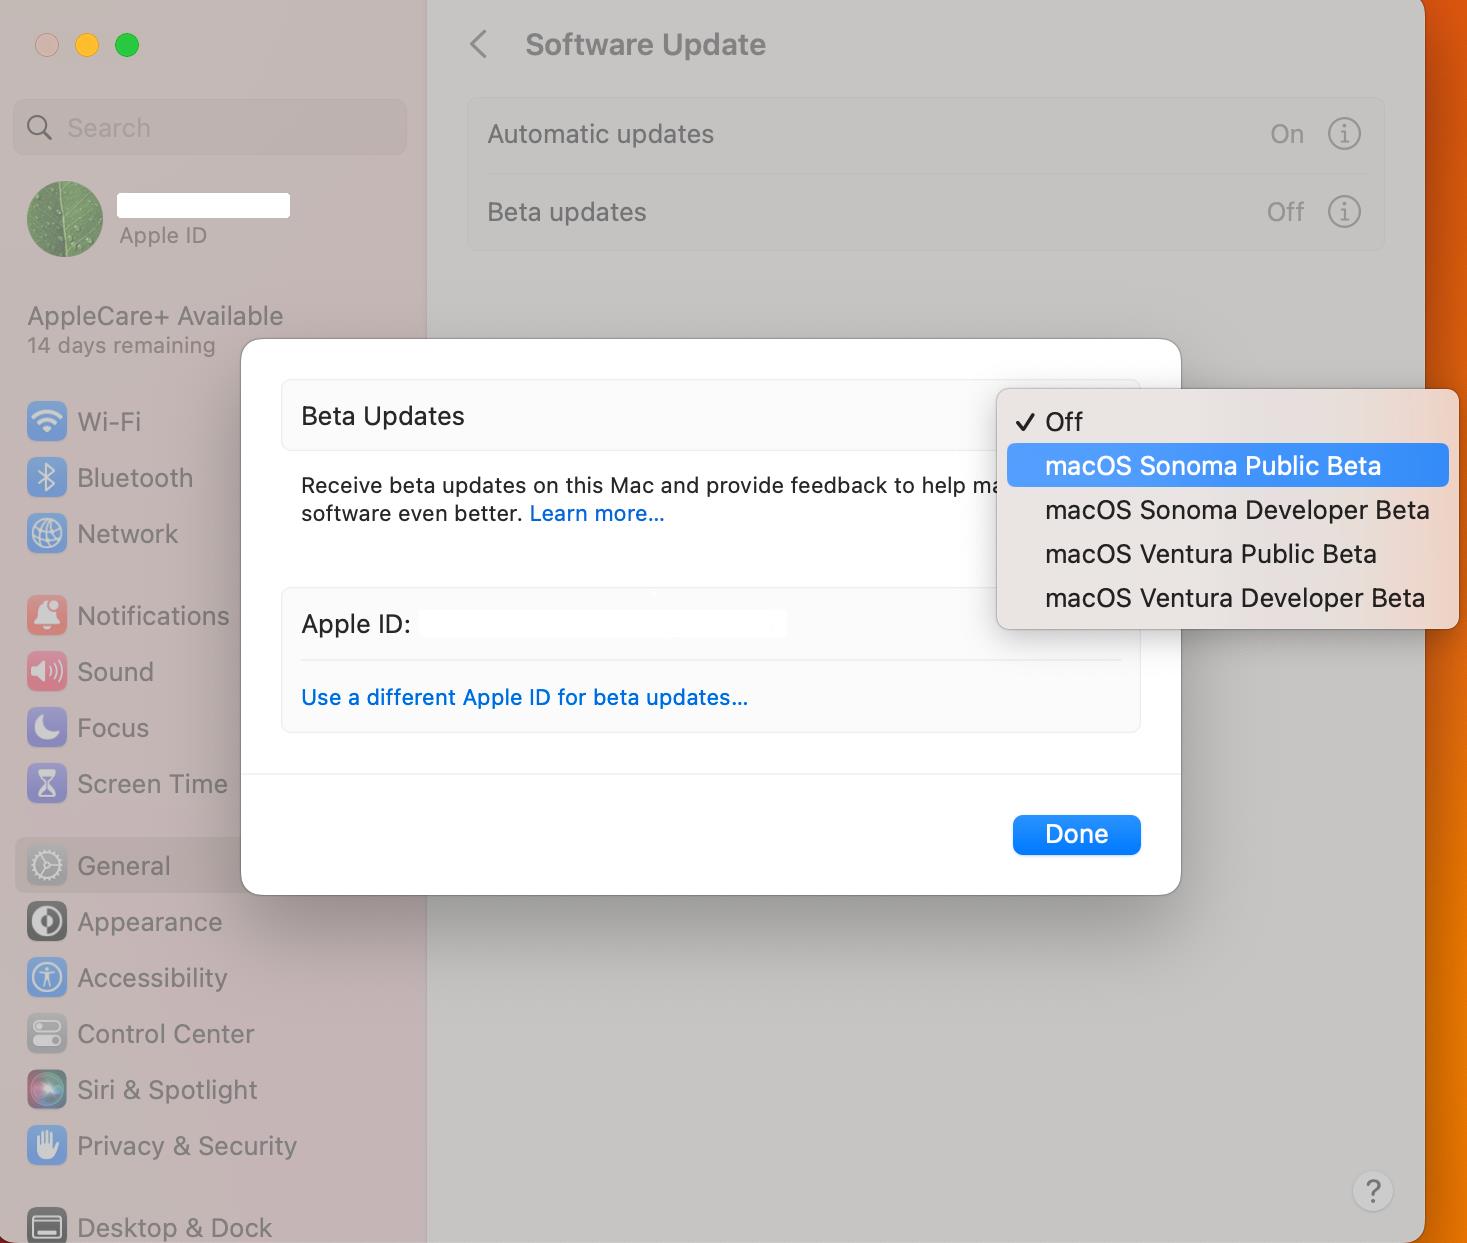Open the Focus moon icon
Viewport: 1467px width, 1243px height.
click(47, 727)
